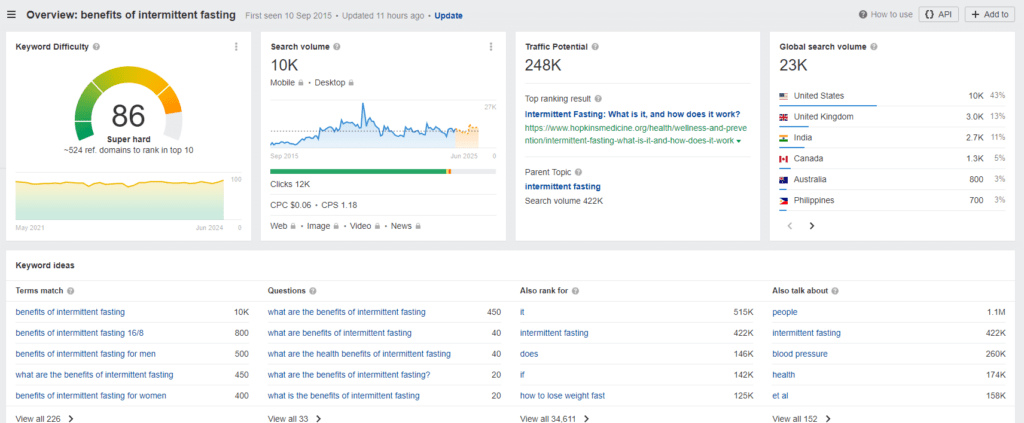The image size is (1024, 423).
Task: Open the health keyword in Also talk about
Action: (x=784, y=375)
